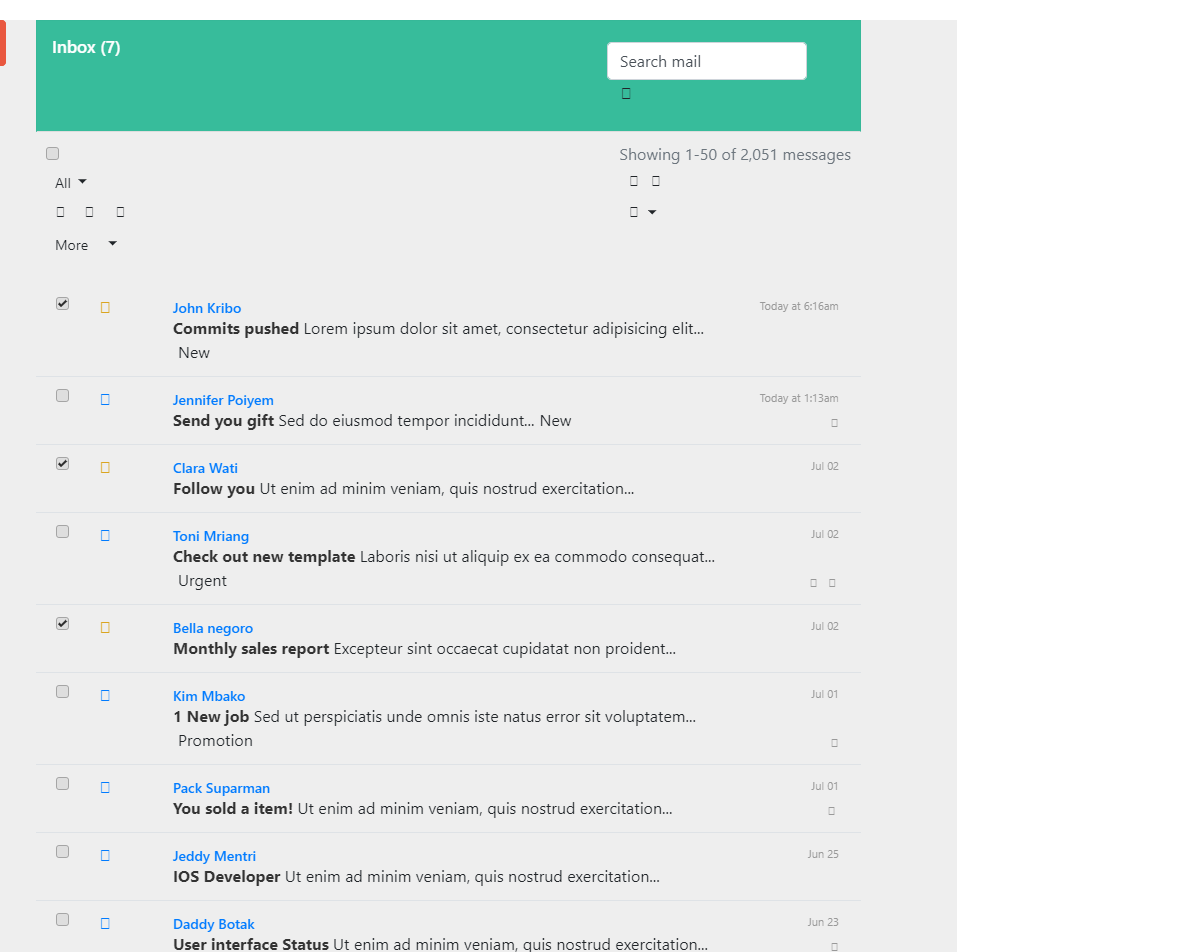Click second pagination icon under the message count

point(656,181)
